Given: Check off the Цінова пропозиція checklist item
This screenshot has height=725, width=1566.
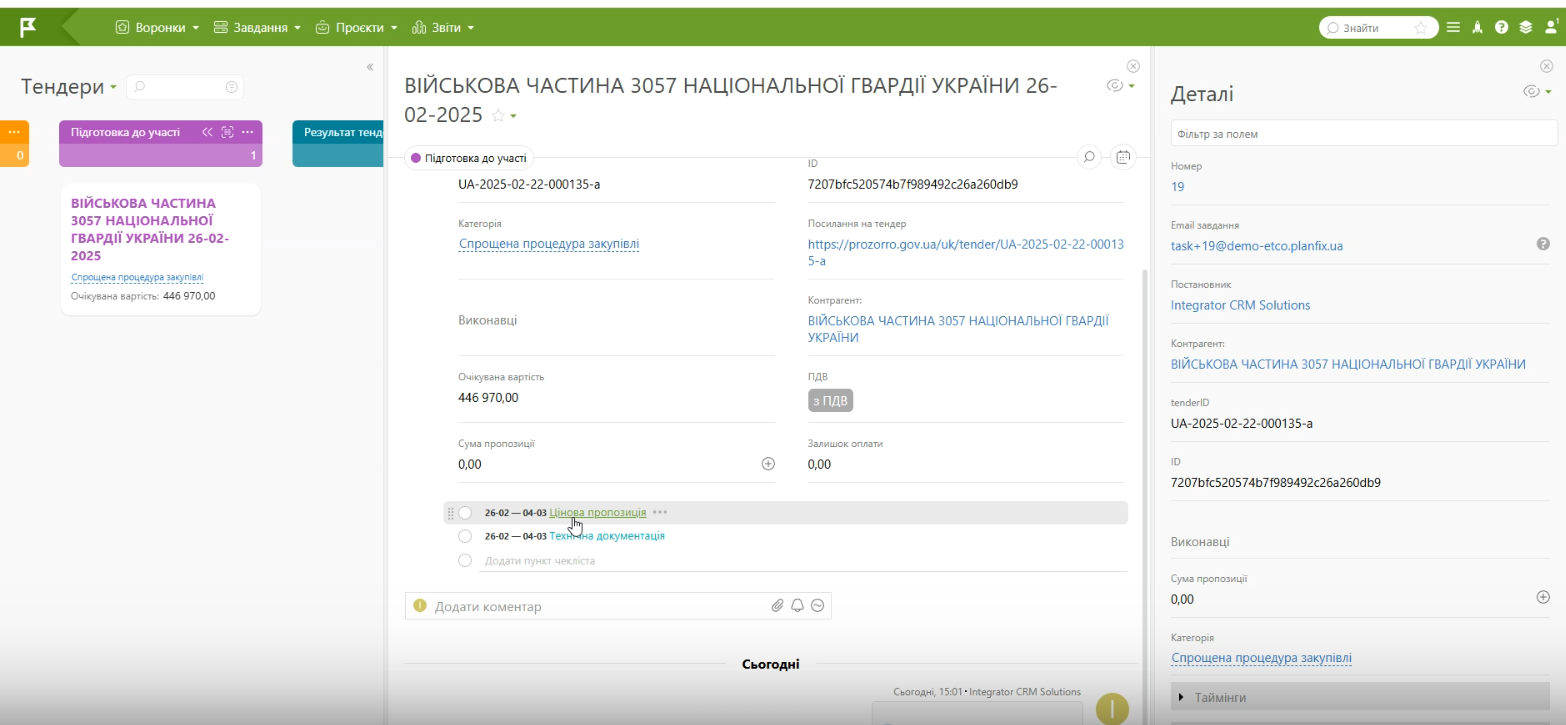Looking at the screenshot, I should tap(465, 513).
